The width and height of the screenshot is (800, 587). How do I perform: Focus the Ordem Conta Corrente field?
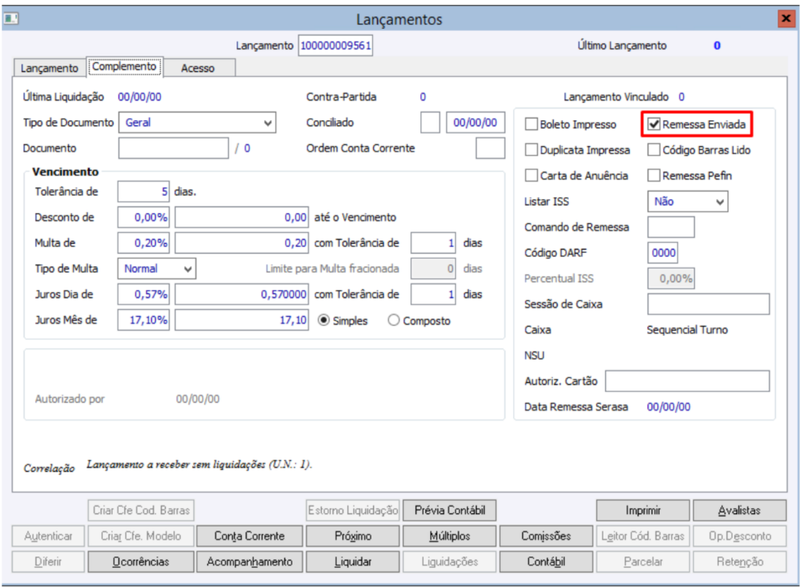pyautogui.click(x=490, y=148)
